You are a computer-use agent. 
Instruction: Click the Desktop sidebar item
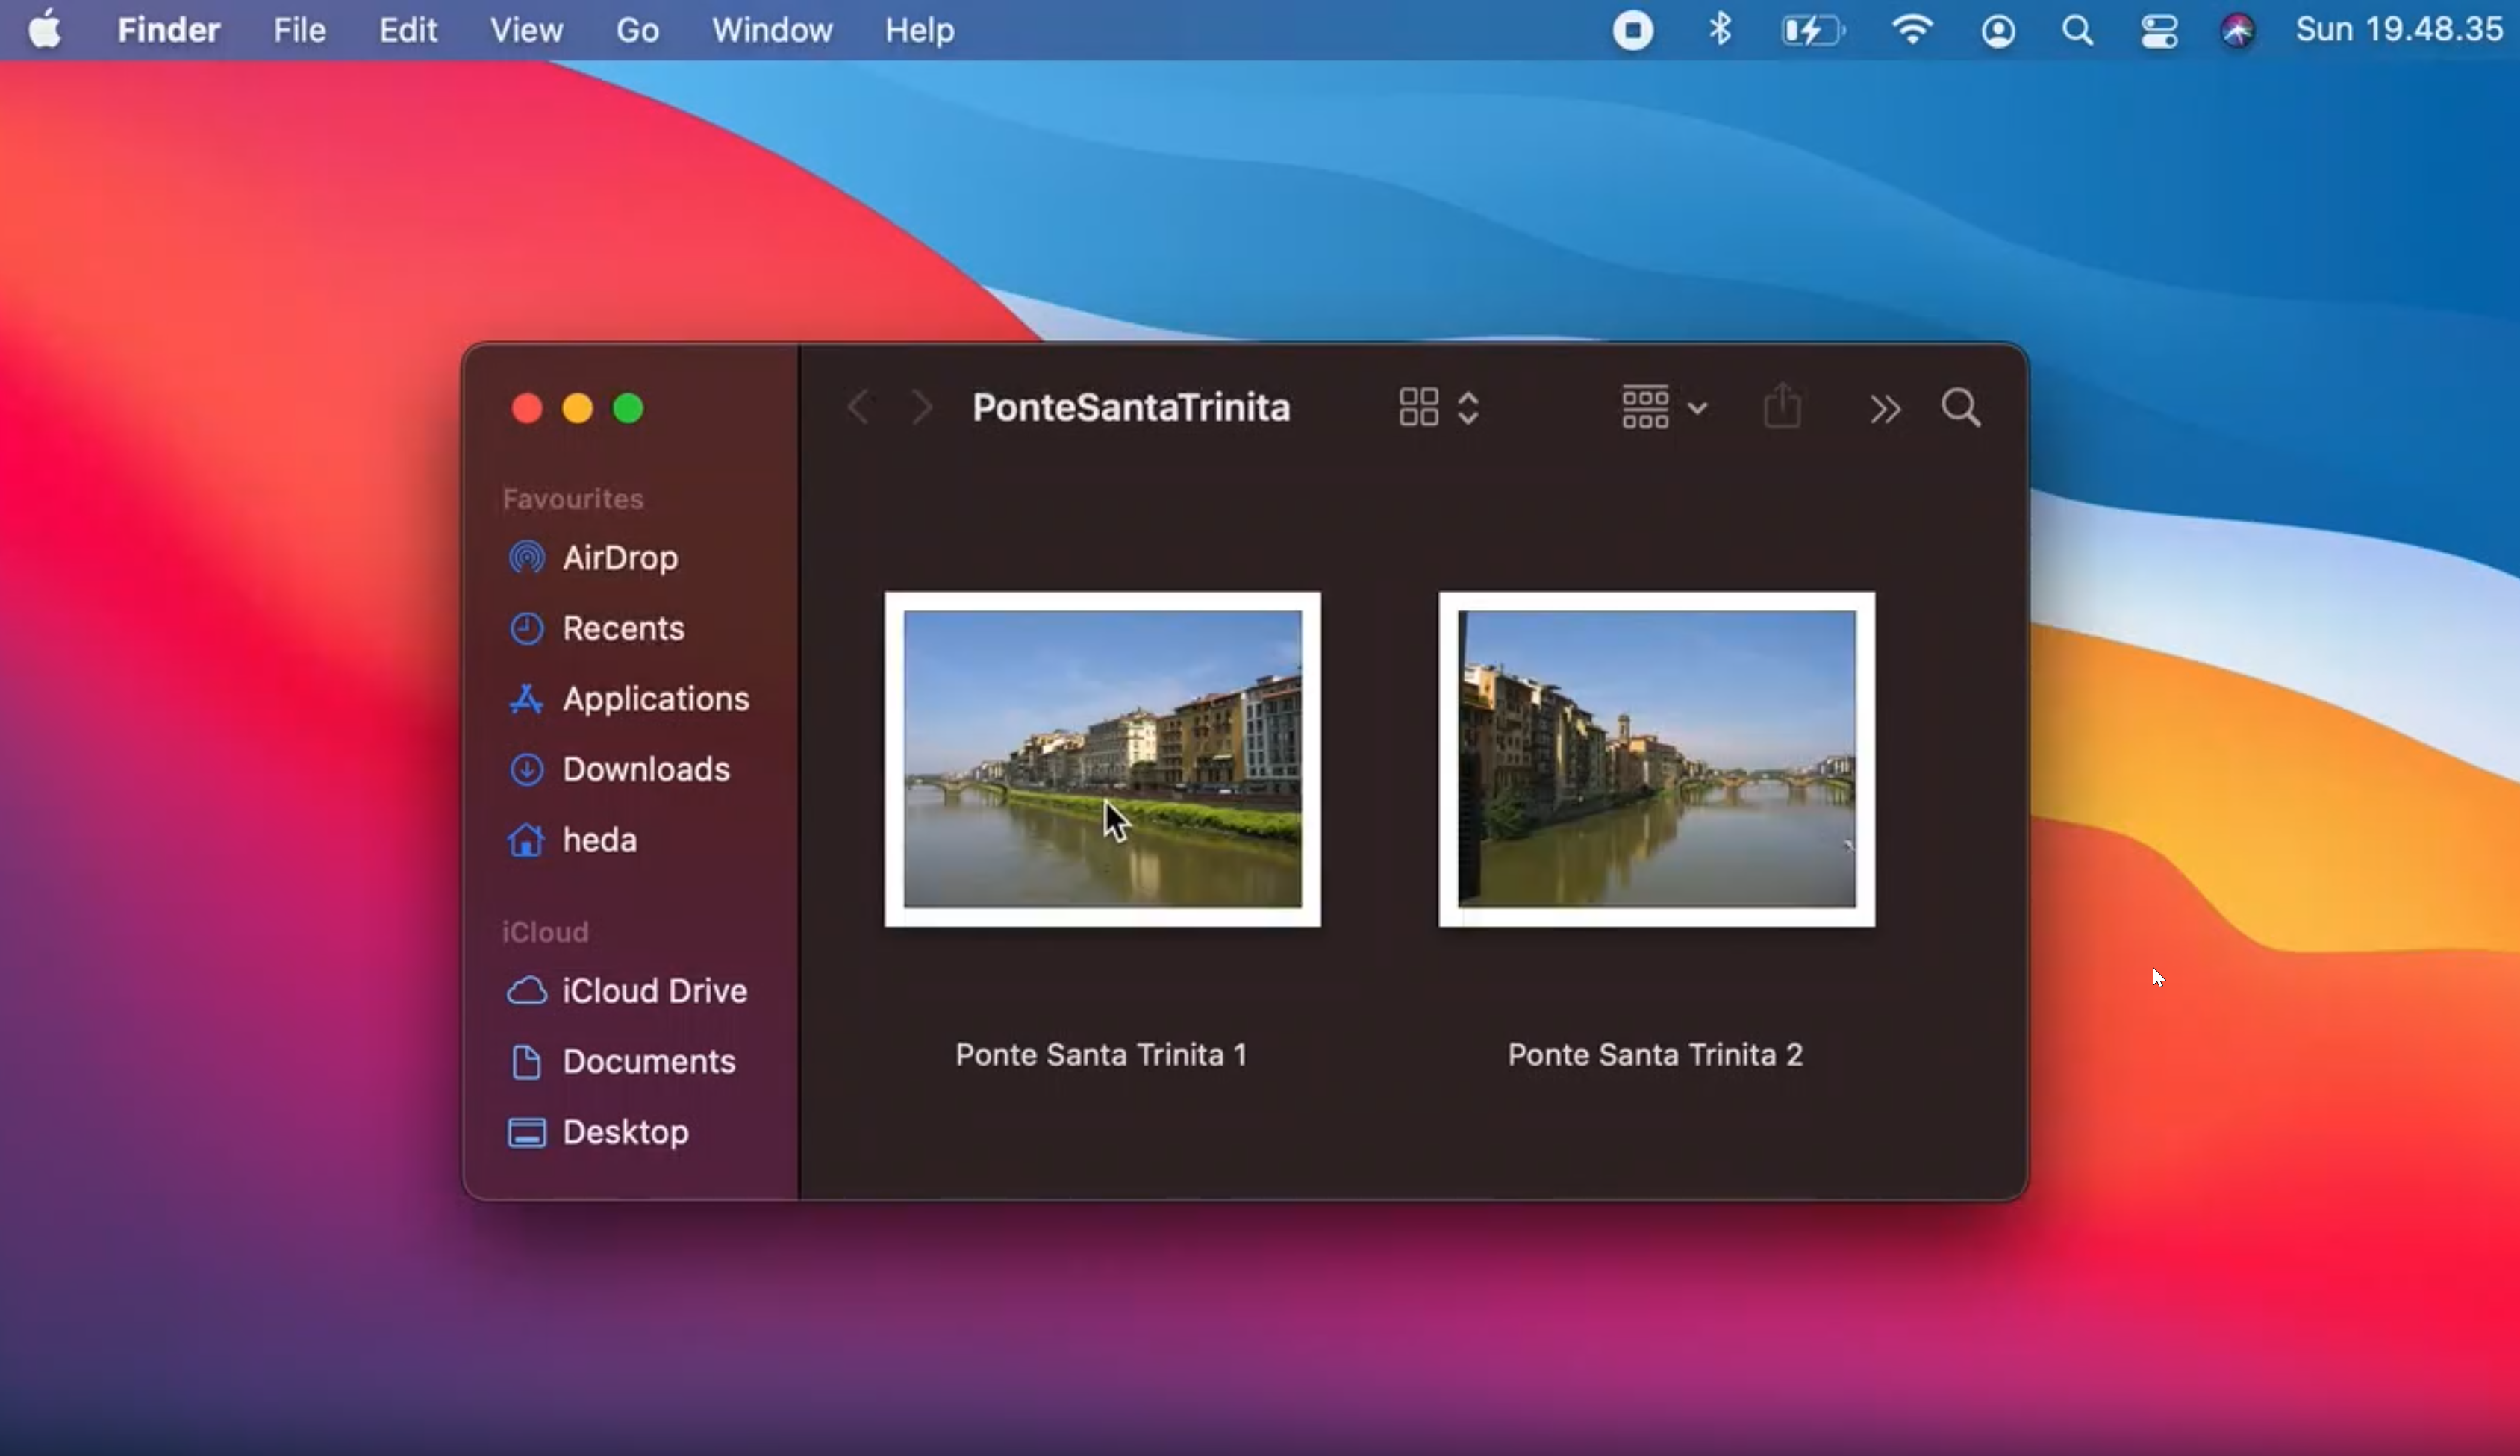tap(625, 1132)
